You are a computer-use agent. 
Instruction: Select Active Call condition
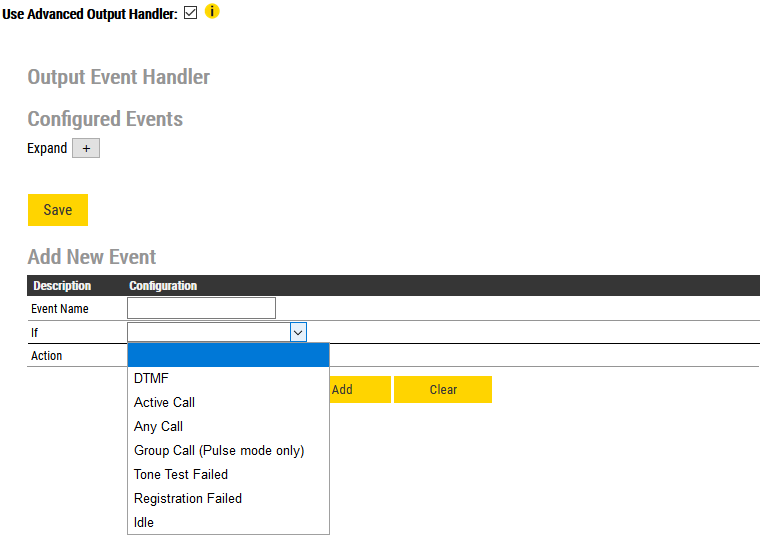164,402
